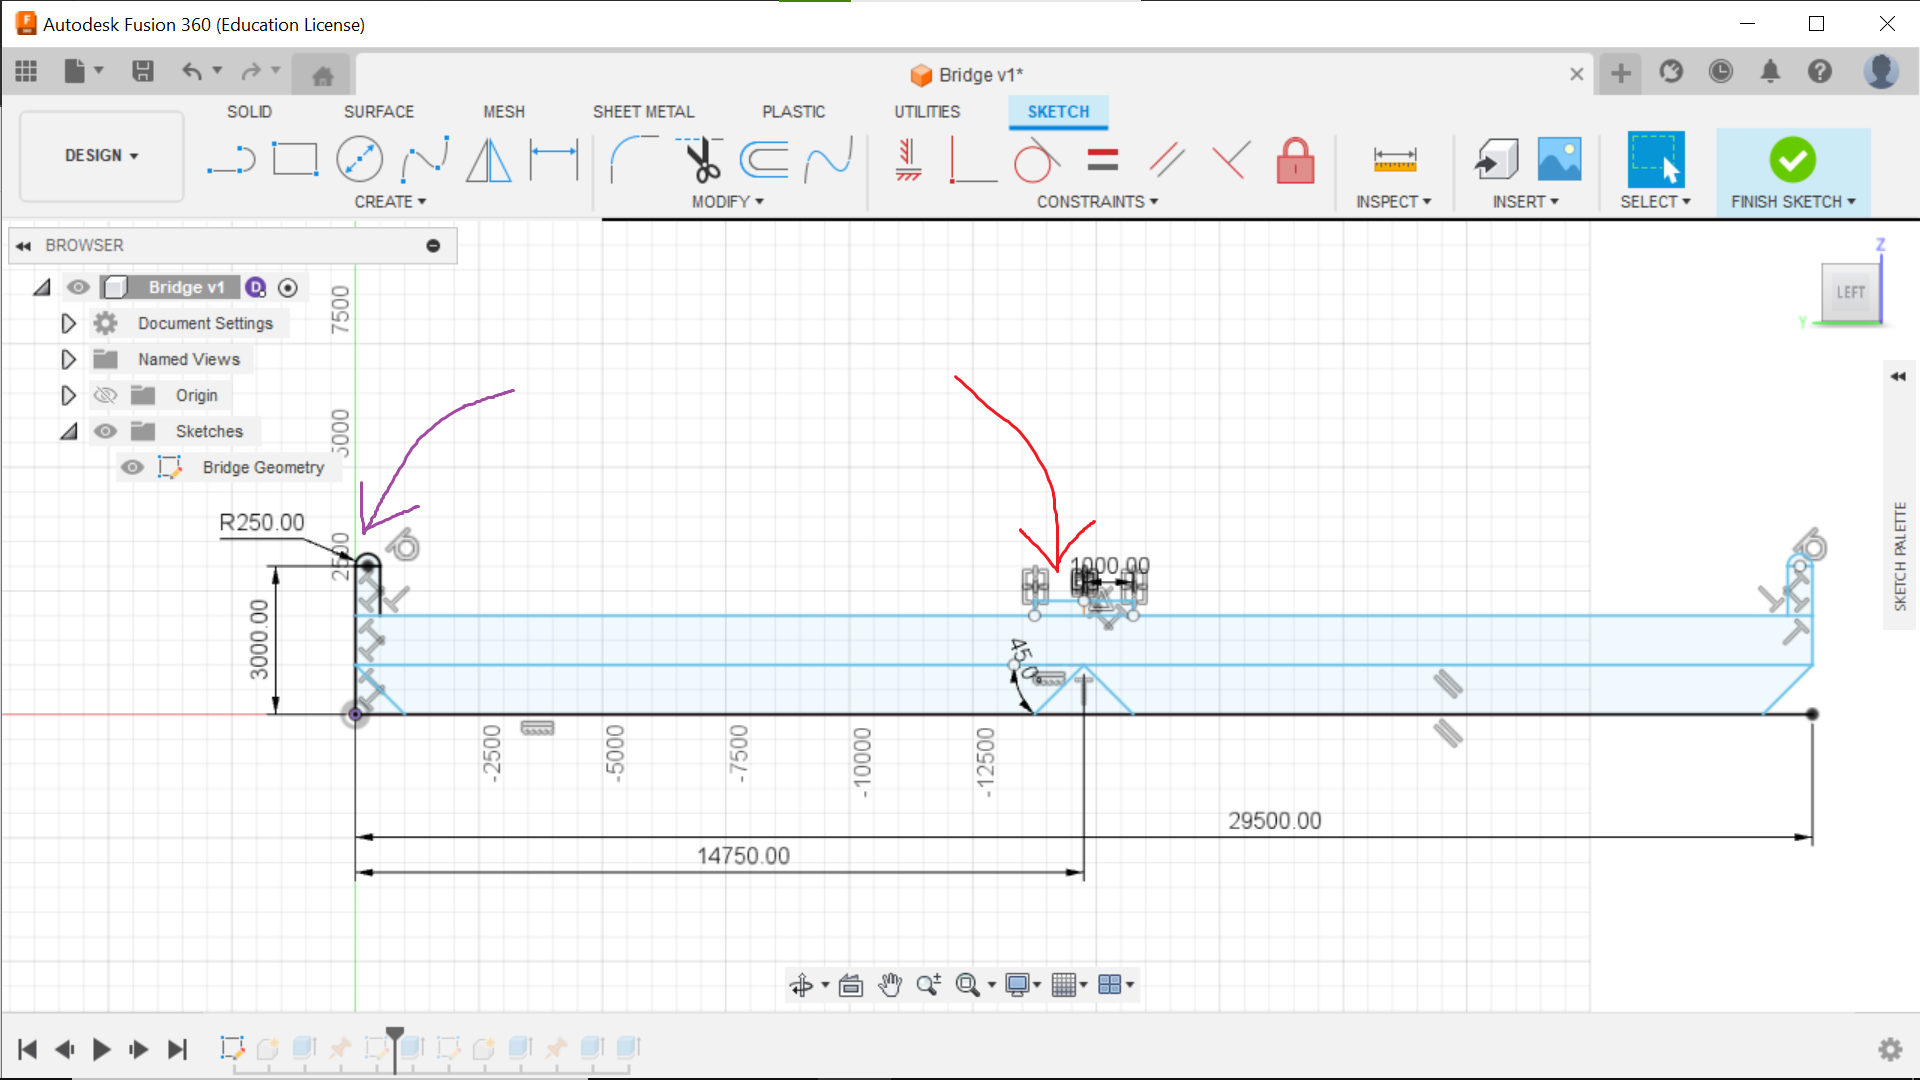Click the LEFT face of view cube
Viewport: 1920px width, 1080px height.
coord(1850,293)
